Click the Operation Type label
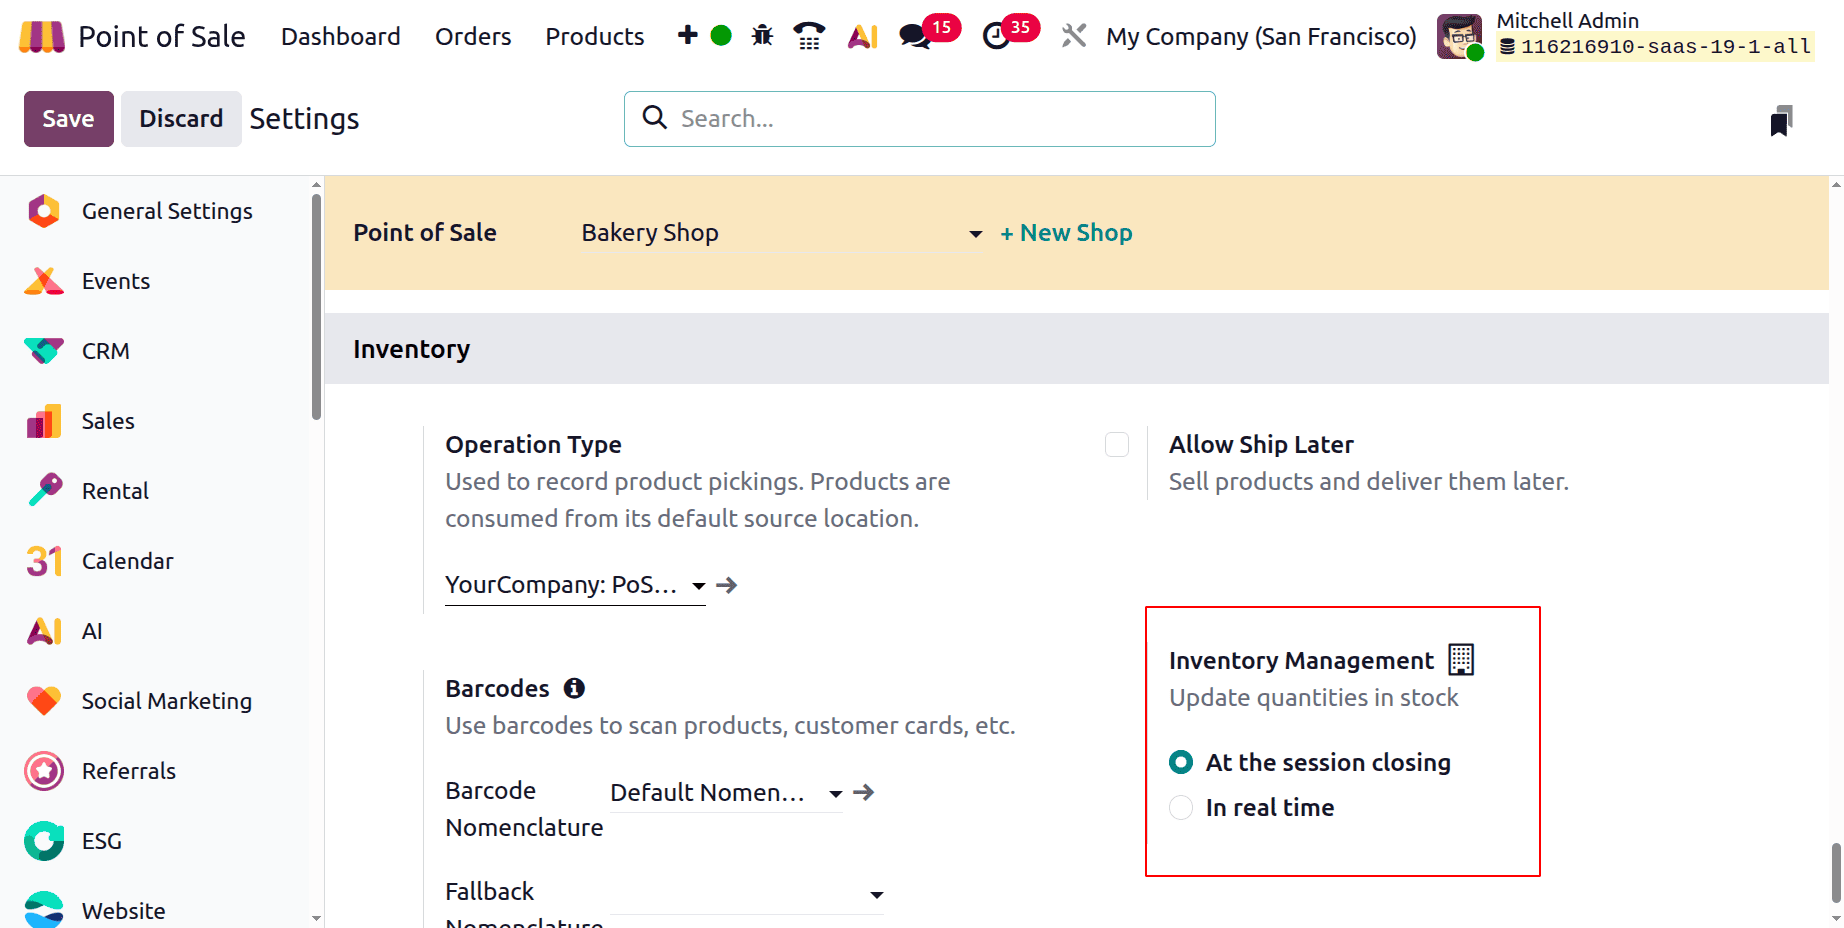This screenshot has height=928, width=1844. point(533,445)
